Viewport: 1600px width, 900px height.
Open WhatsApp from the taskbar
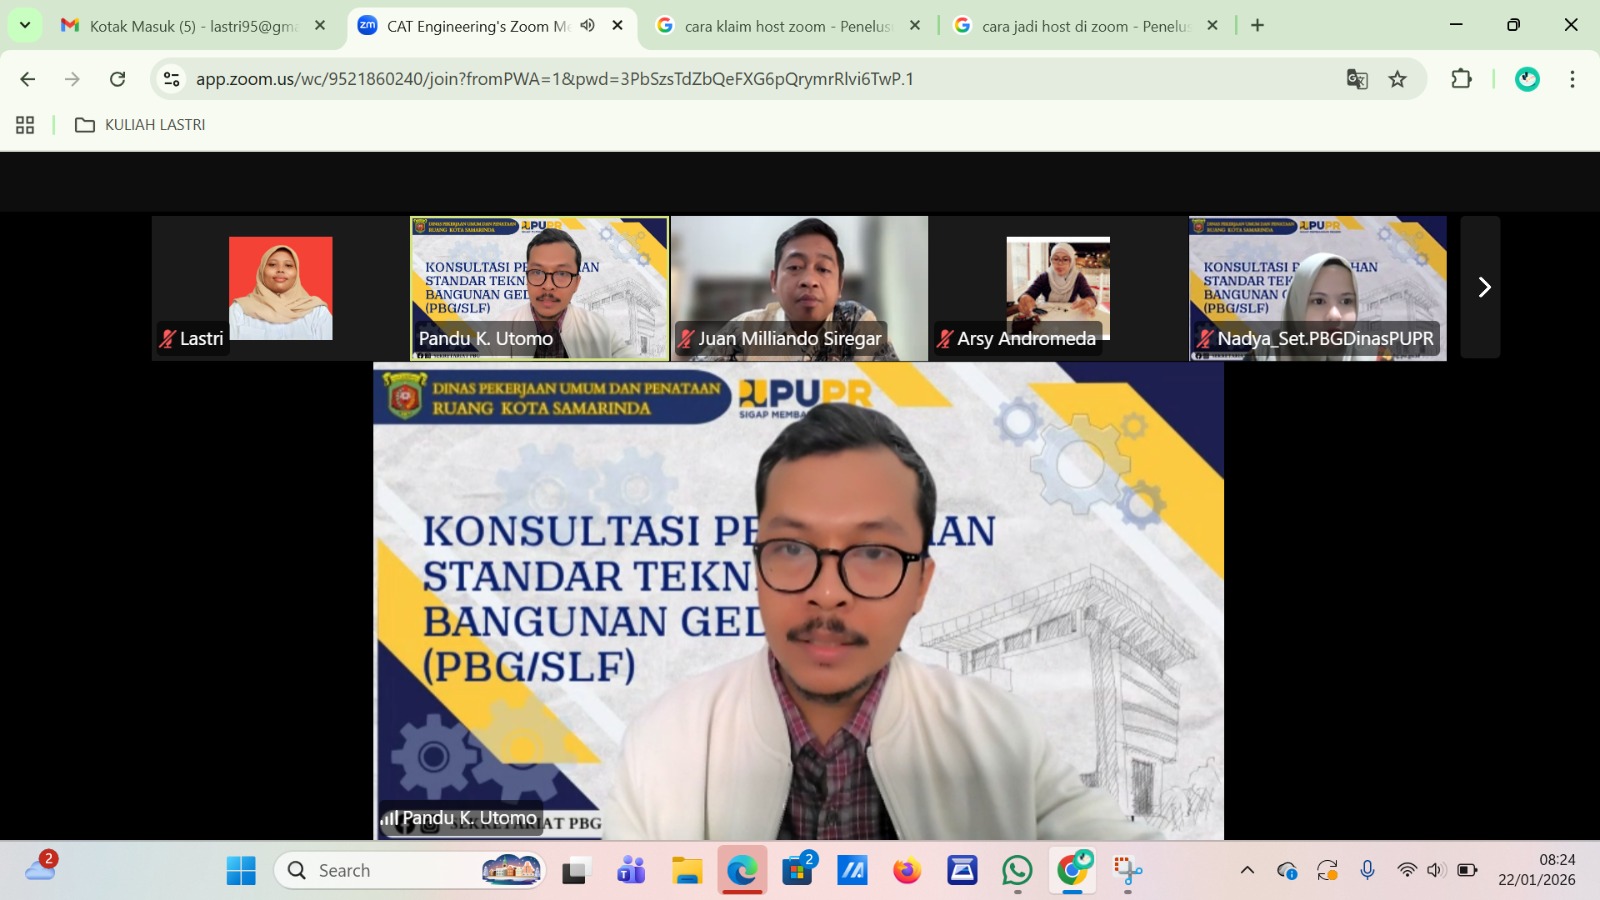point(1017,871)
